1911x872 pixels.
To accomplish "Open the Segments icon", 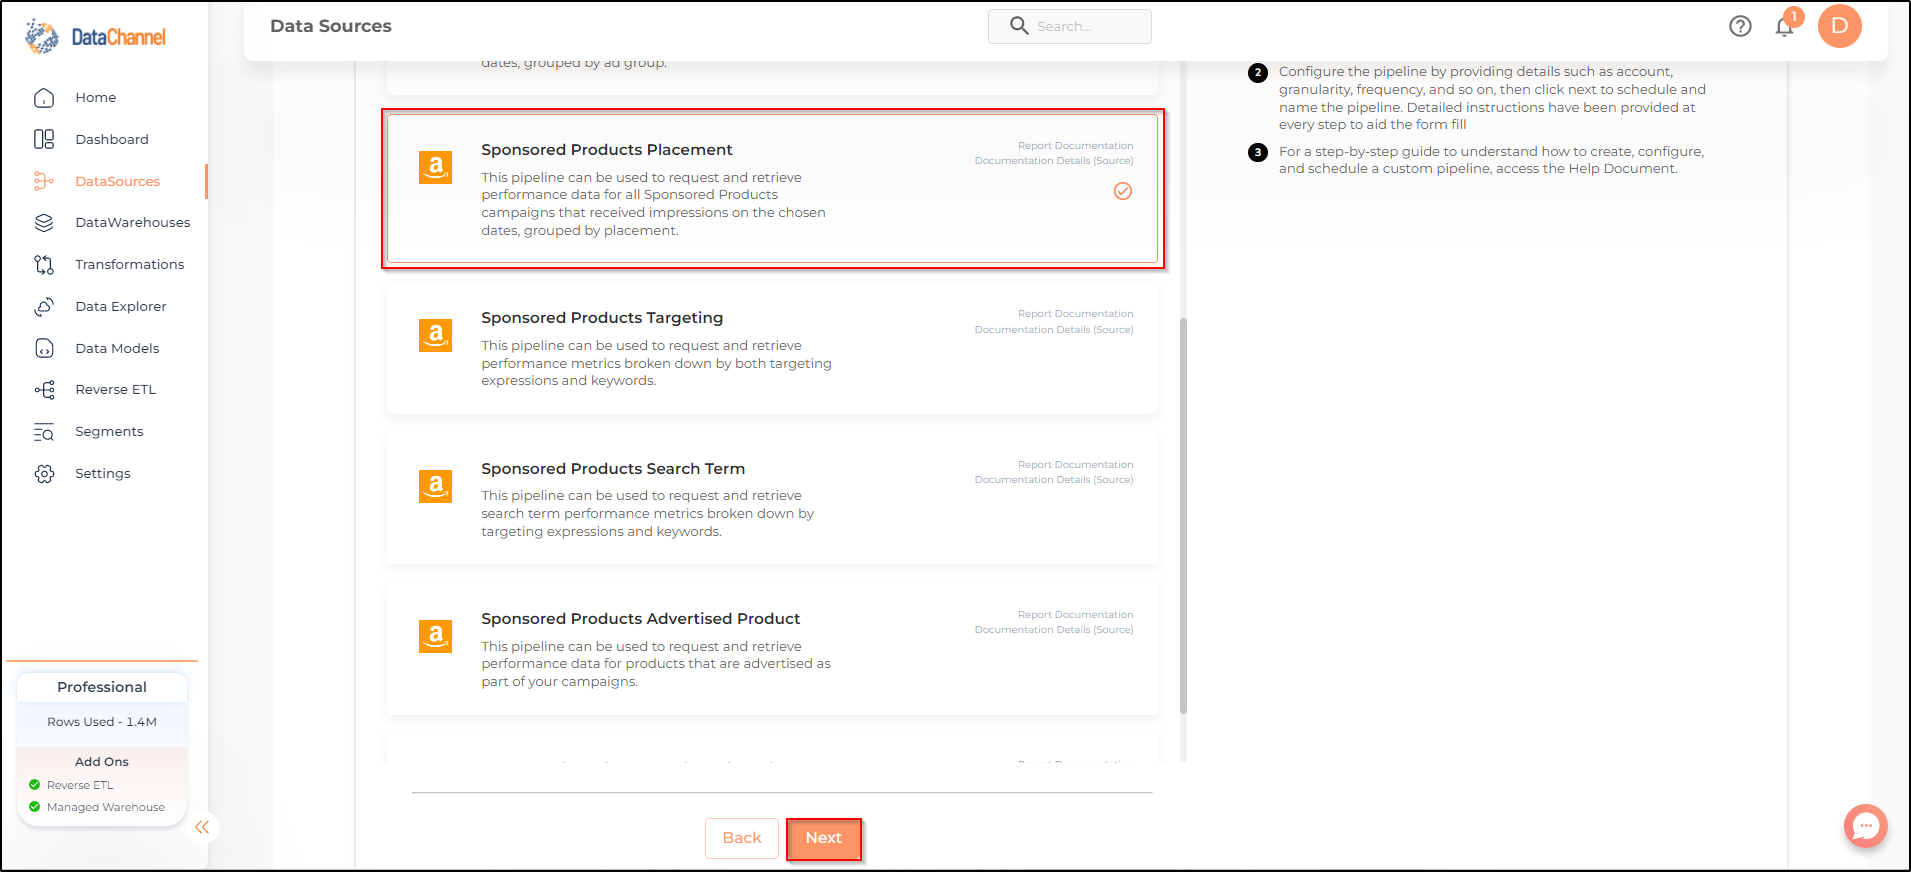I will tap(44, 432).
